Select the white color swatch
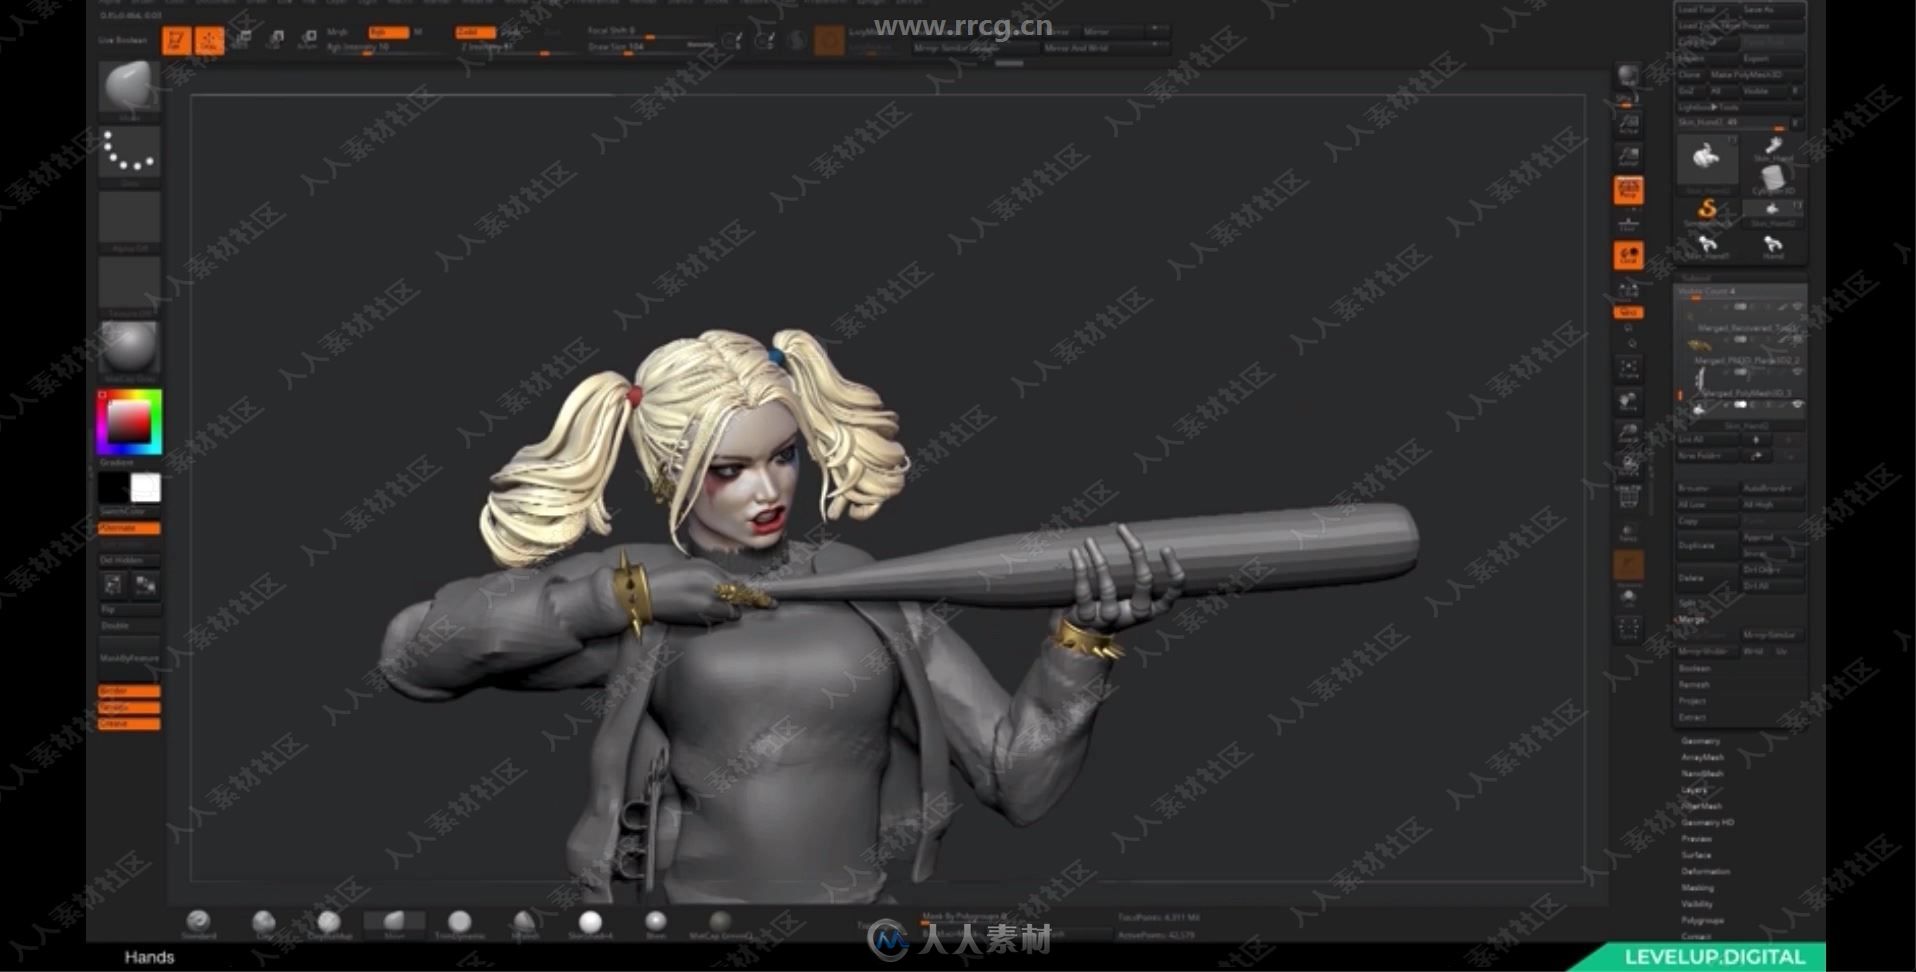 tap(145, 488)
